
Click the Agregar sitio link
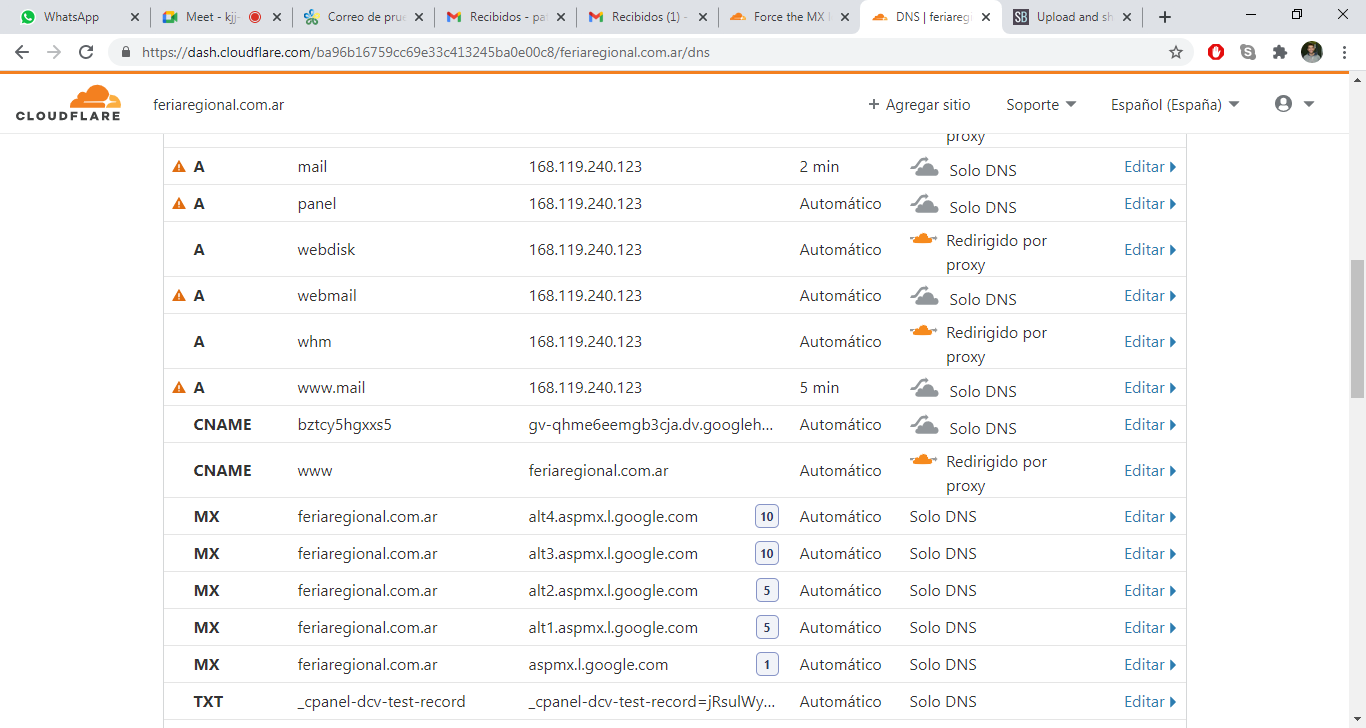click(x=919, y=104)
